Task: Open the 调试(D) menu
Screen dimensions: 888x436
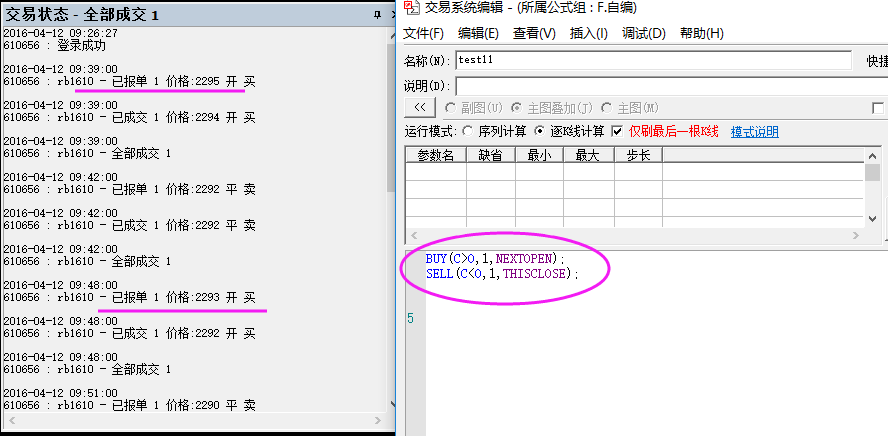Action: click(x=643, y=34)
